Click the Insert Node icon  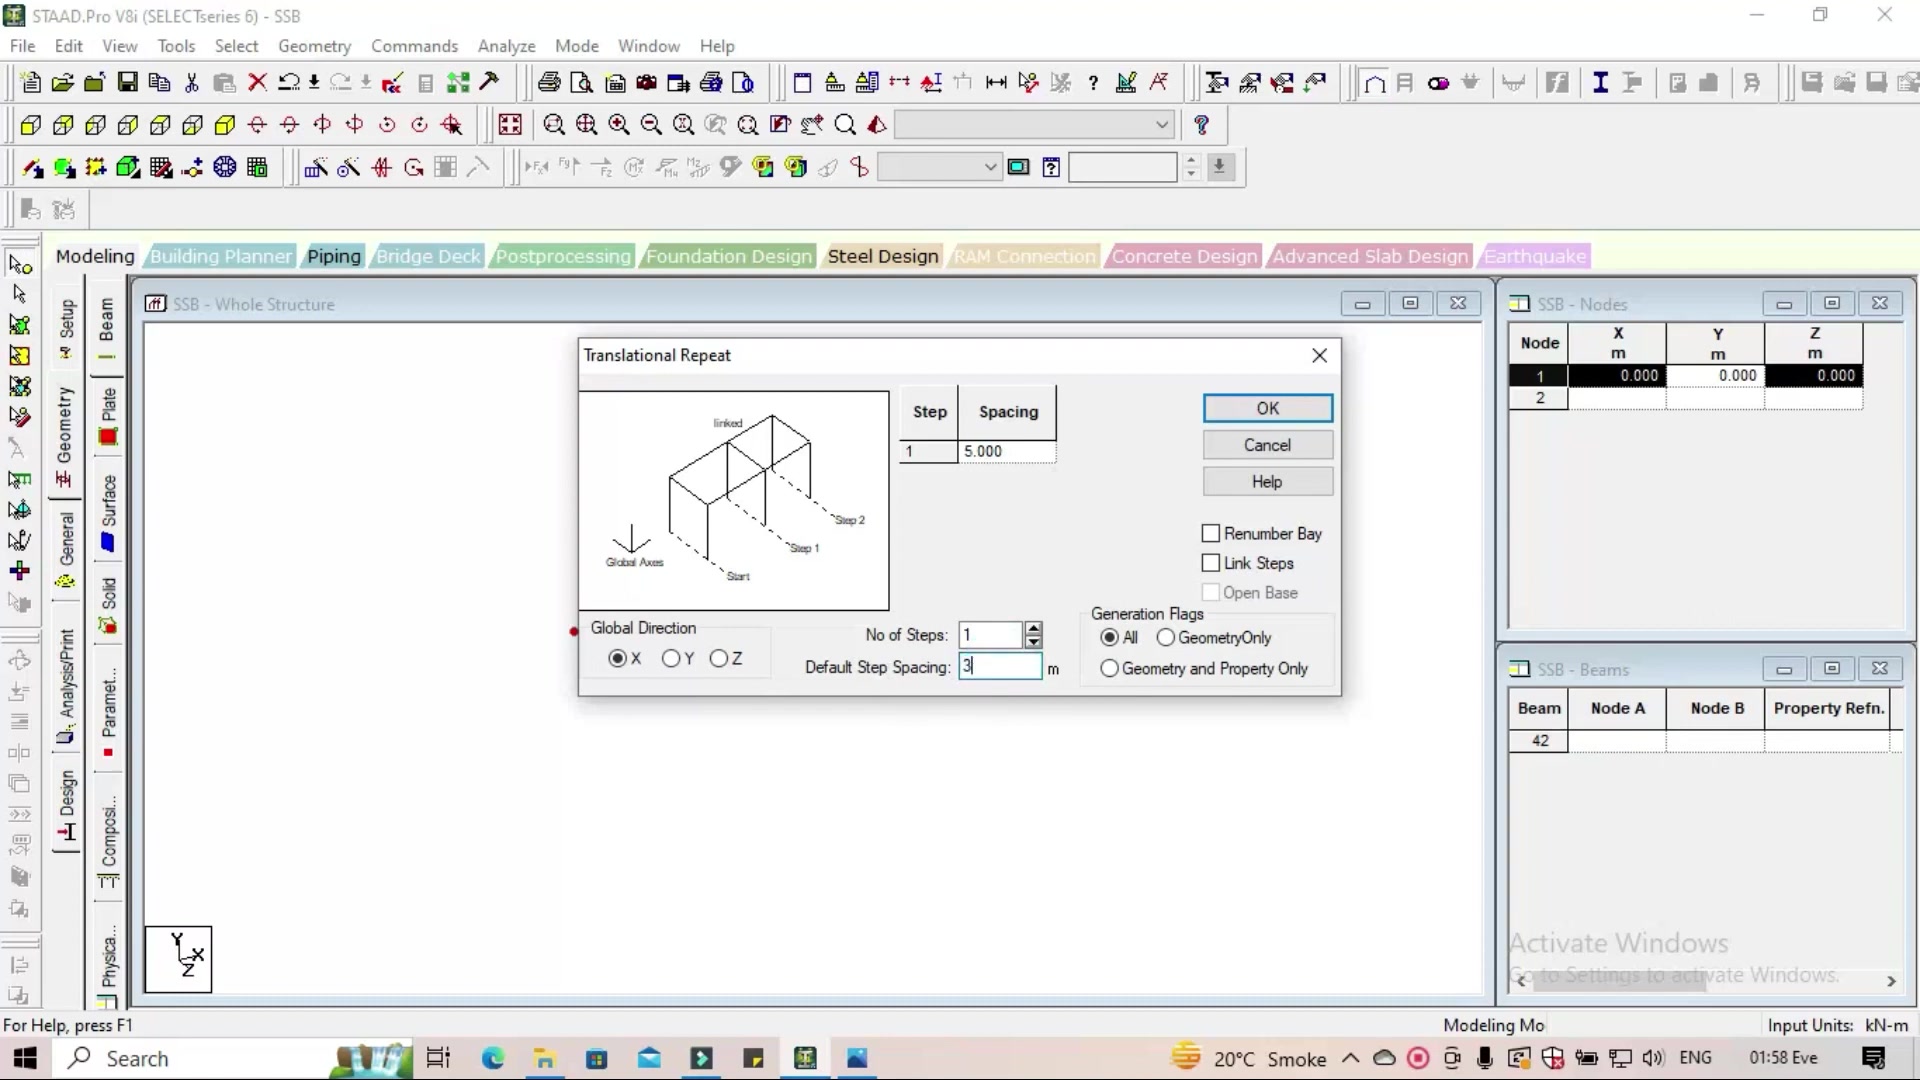tap(193, 167)
